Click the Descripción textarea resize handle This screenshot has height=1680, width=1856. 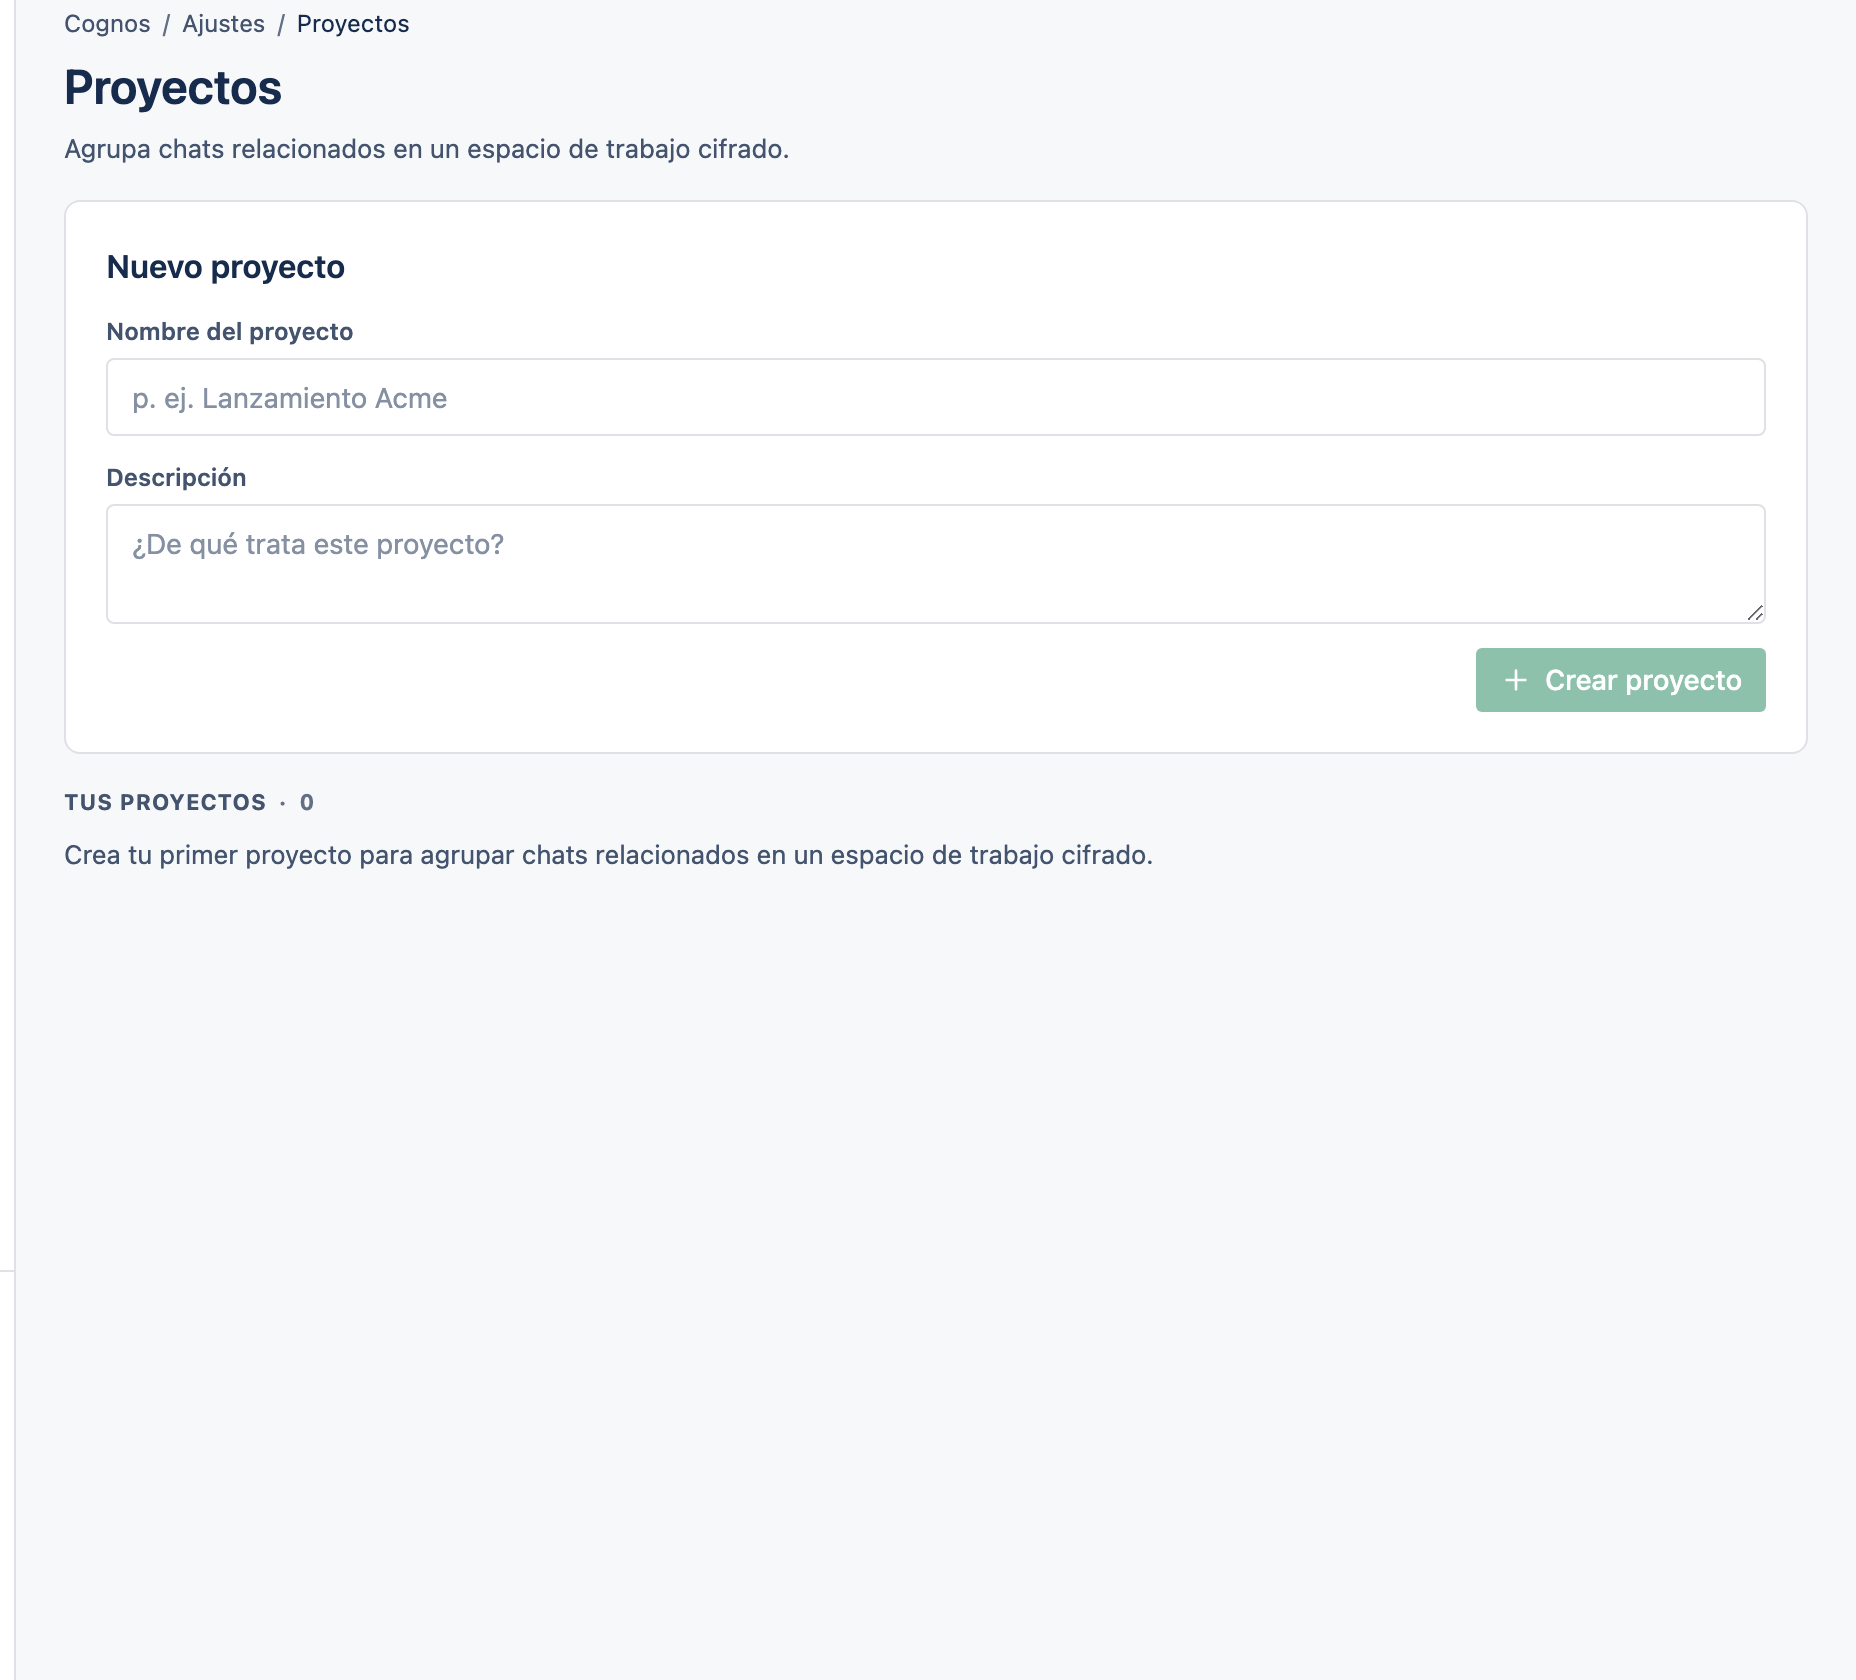[1755, 612]
